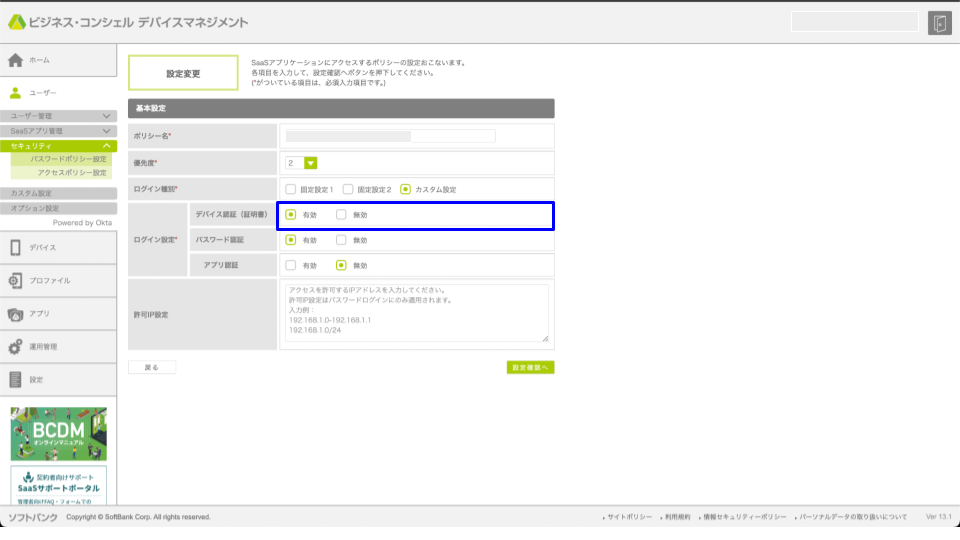Select パスワード認証 有効 radio
This screenshot has width=960, height=540.
pos(291,240)
